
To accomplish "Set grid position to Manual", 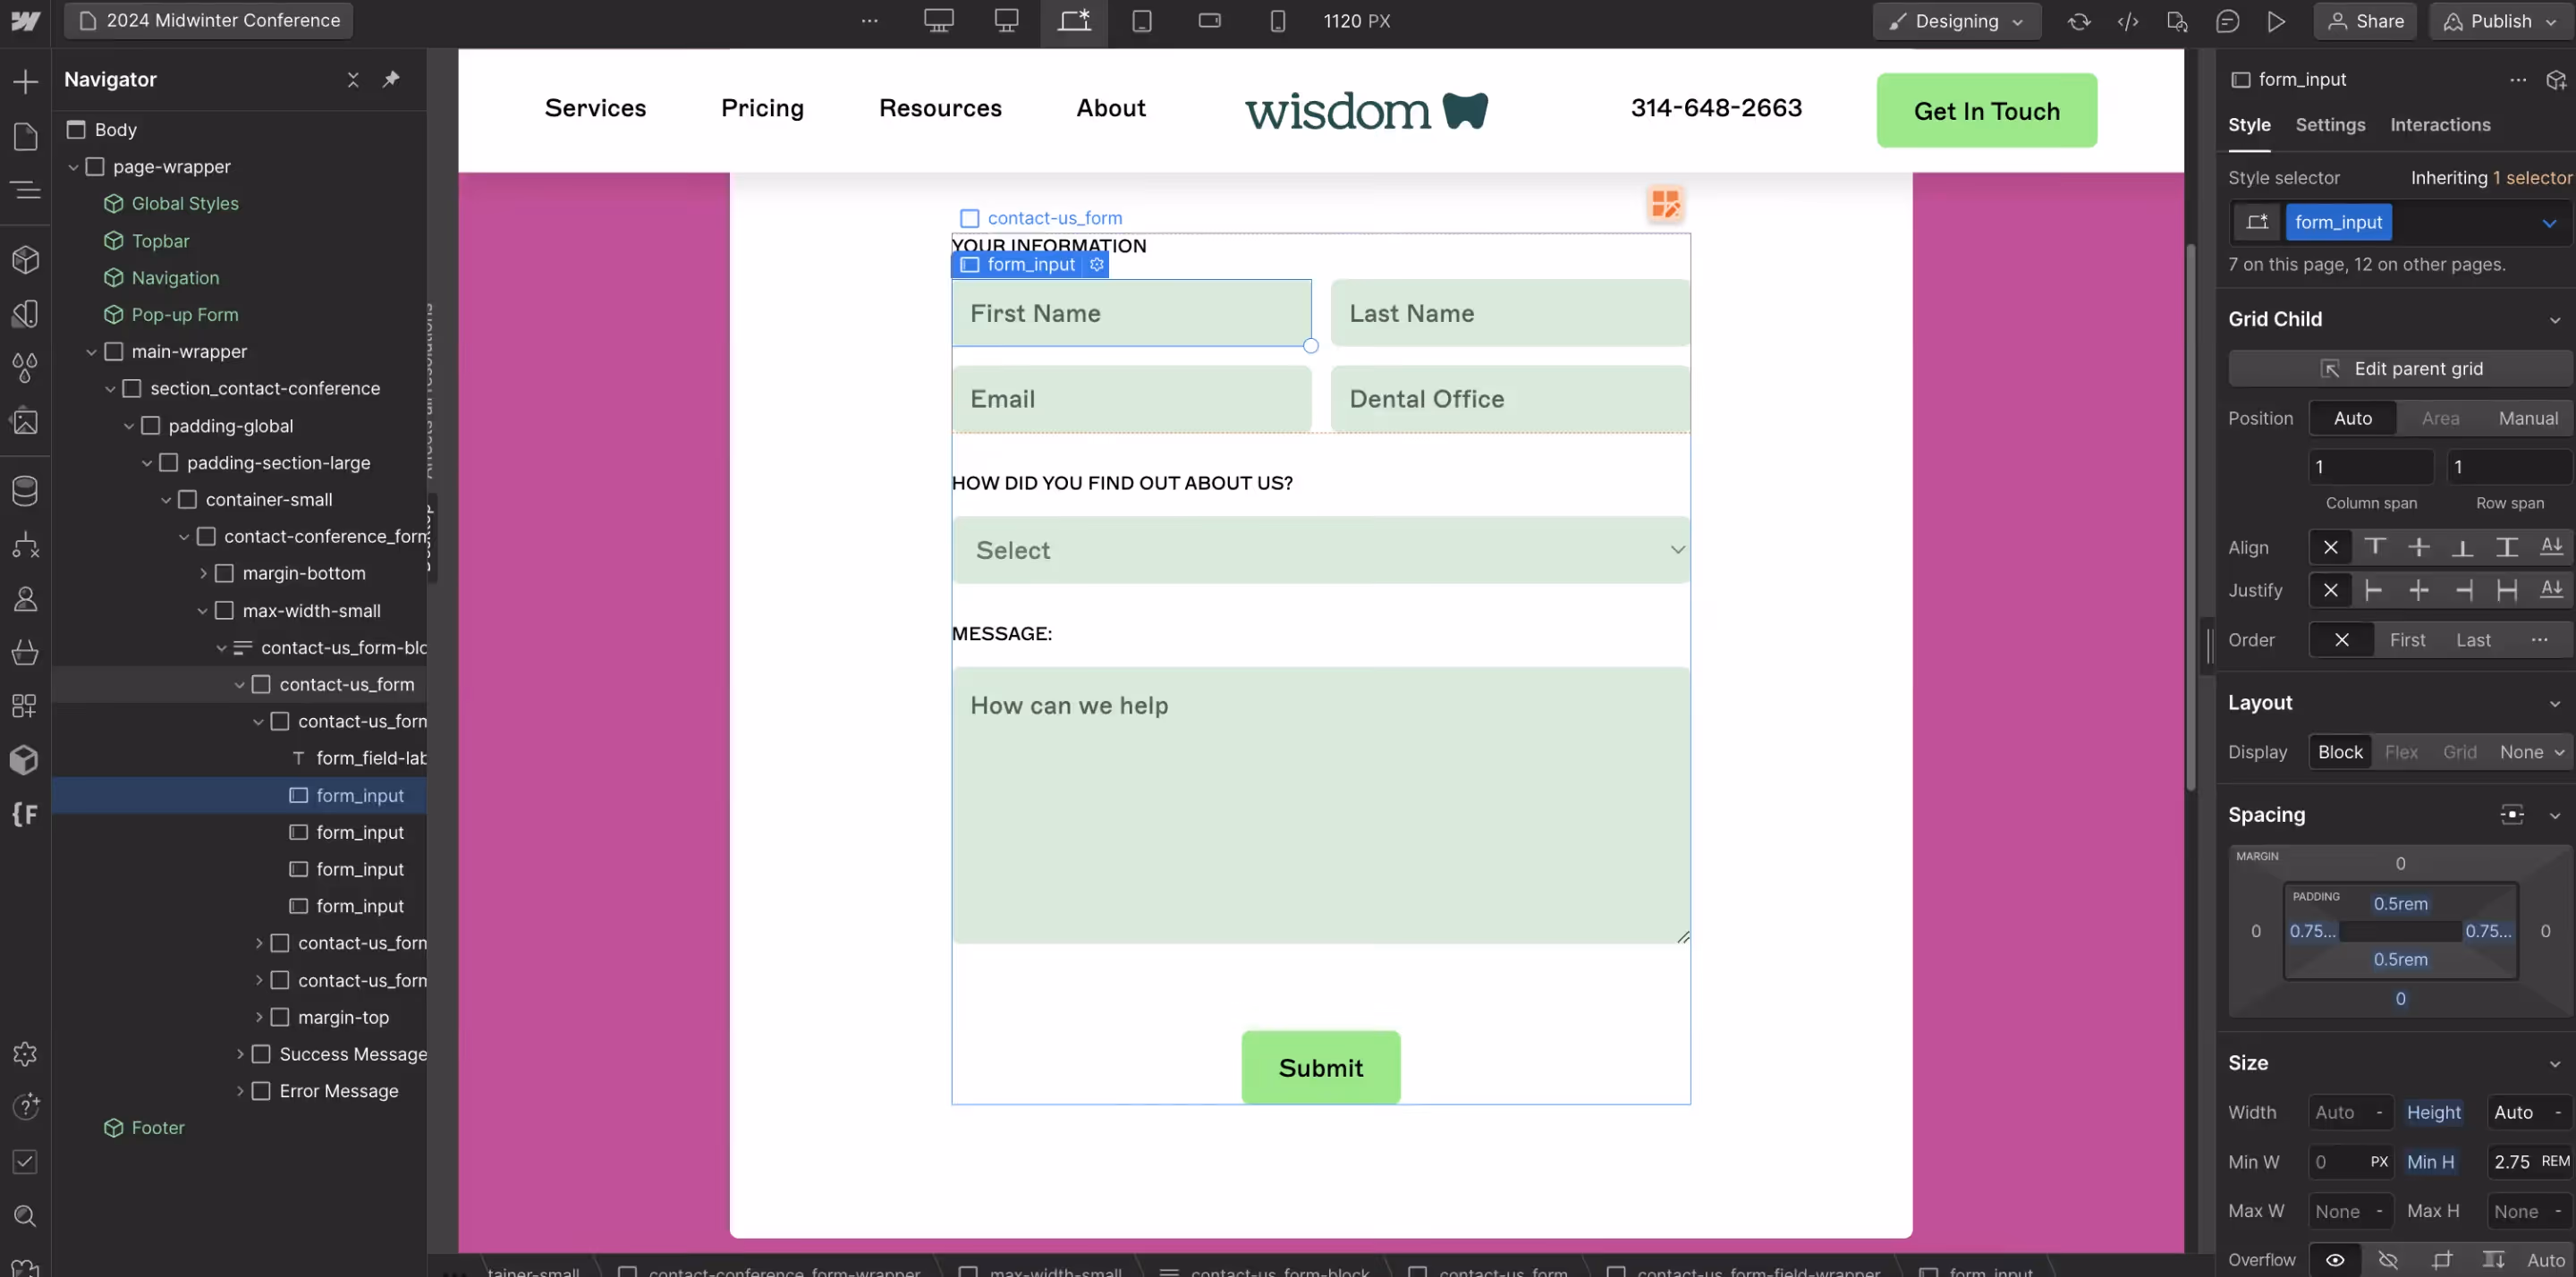I will pos(2528,418).
